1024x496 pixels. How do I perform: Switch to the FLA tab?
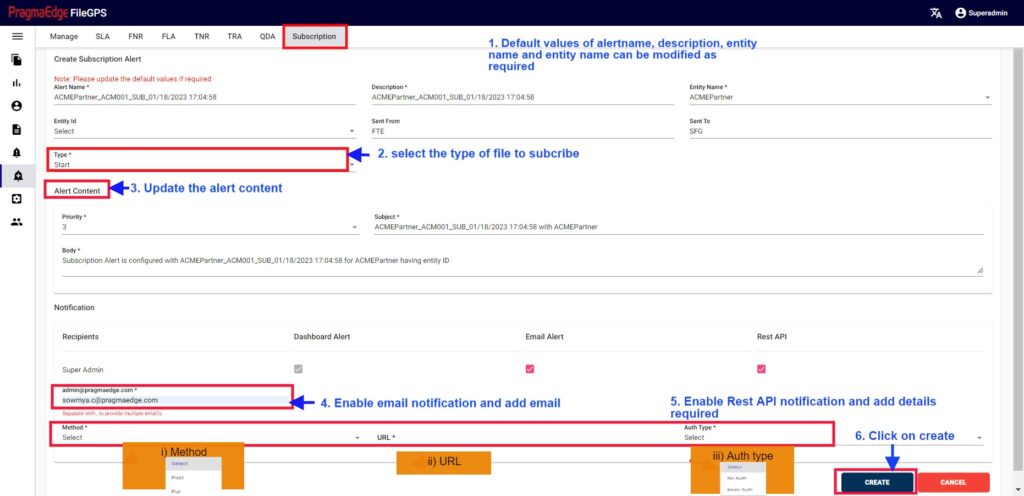(168, 37)
